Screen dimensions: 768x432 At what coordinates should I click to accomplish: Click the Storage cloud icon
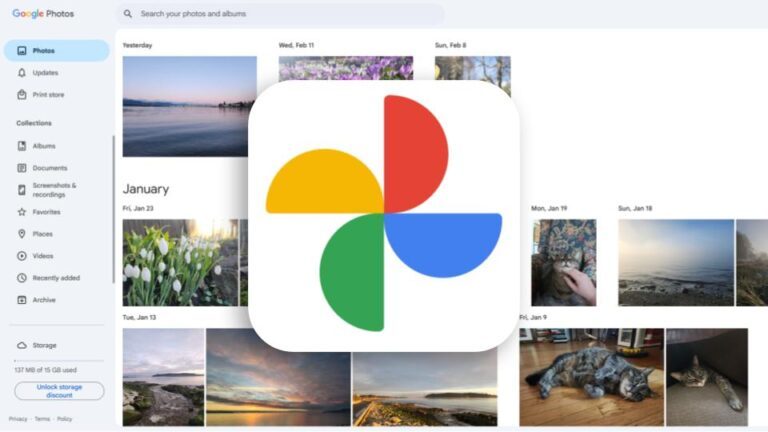coord(22,345)
